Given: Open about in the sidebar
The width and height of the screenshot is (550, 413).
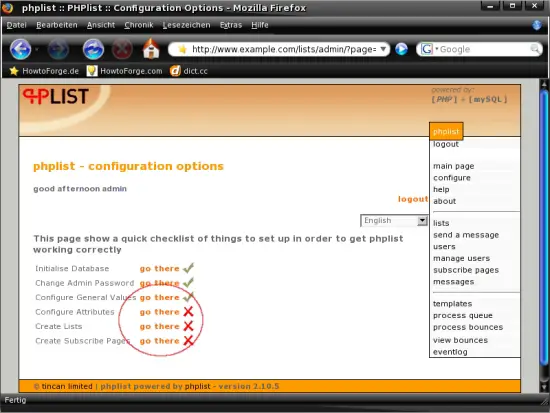Looking at the screenshot, I should [444, 201].
